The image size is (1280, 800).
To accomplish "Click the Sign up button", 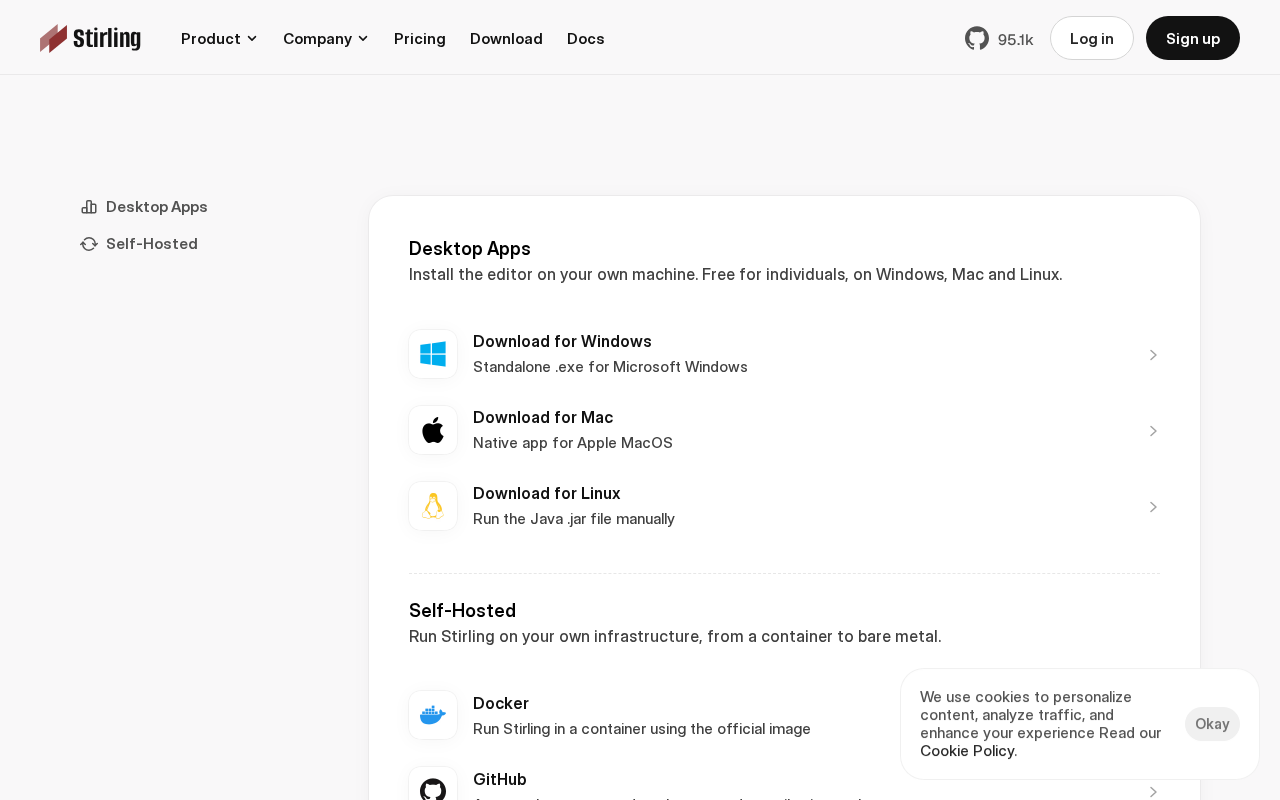I will [x=1193, y=38].
